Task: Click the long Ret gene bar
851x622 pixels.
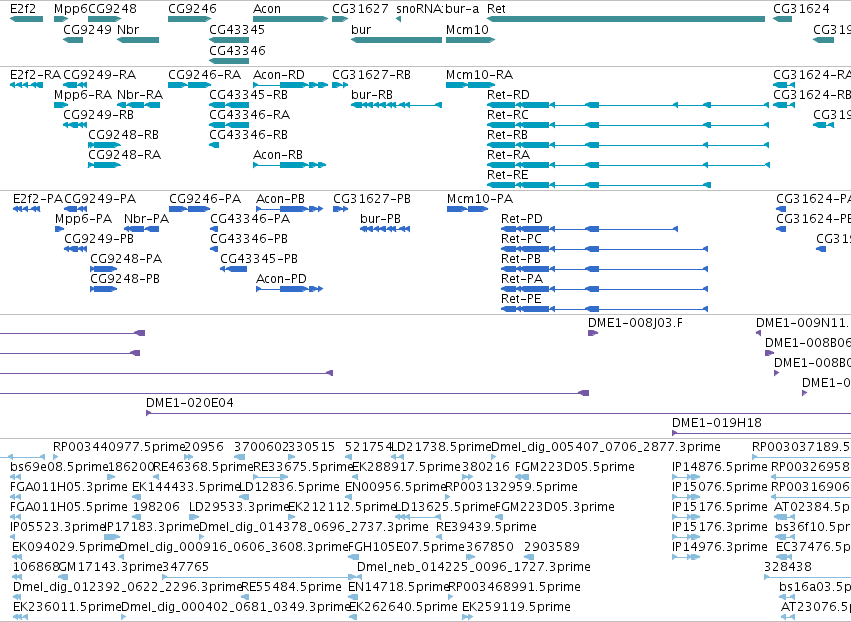Action: tap(626, 19)
